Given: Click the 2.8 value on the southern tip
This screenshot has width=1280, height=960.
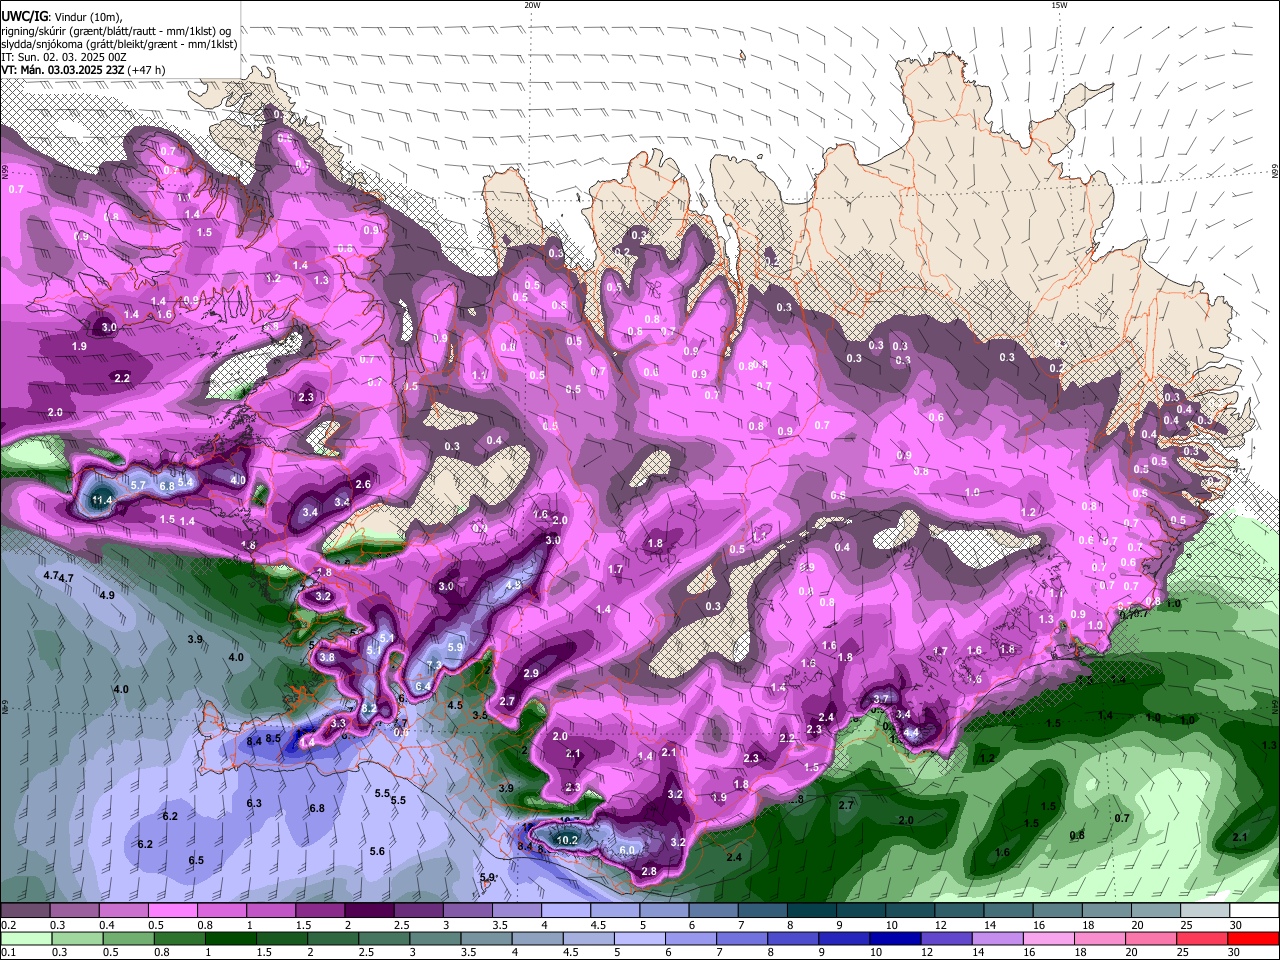Looking at the screenshot, I should coord(649,871).
